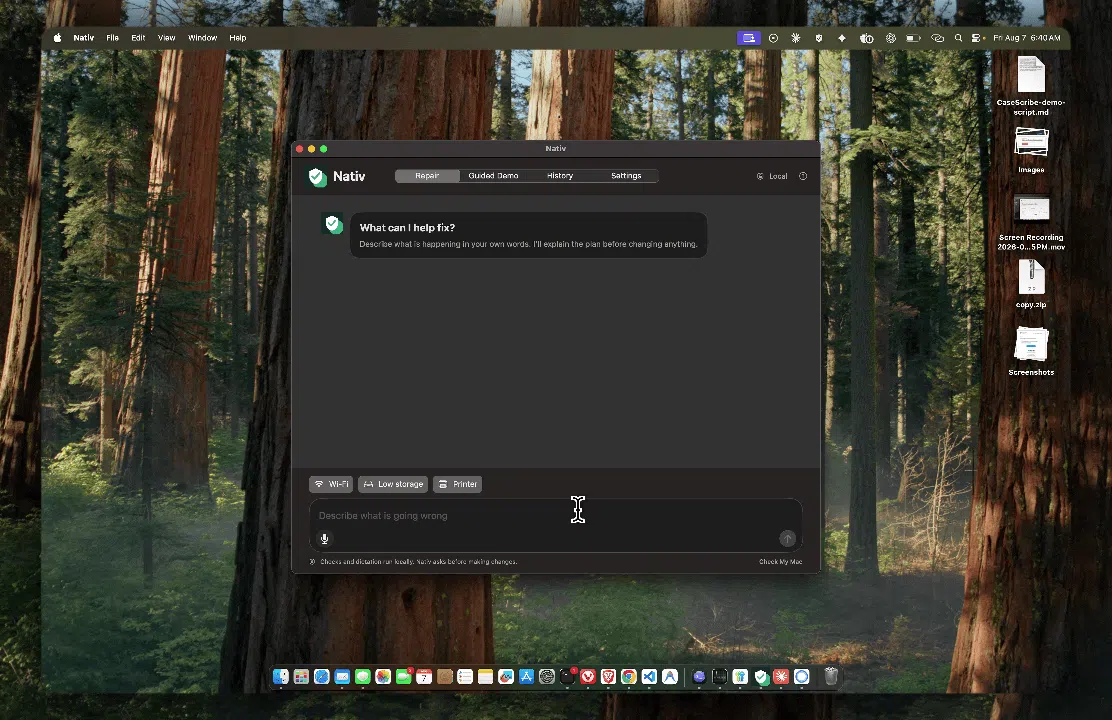Open Reminders from the dock
This screenshot has height=720, width=1112.
(x=465, y=677)
